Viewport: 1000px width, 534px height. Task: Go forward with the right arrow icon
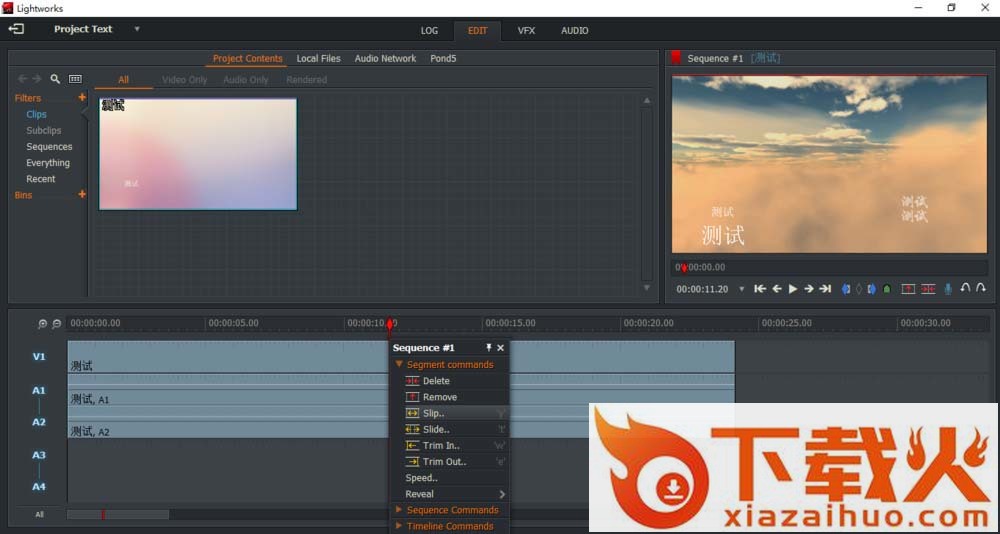coord(37,79)
